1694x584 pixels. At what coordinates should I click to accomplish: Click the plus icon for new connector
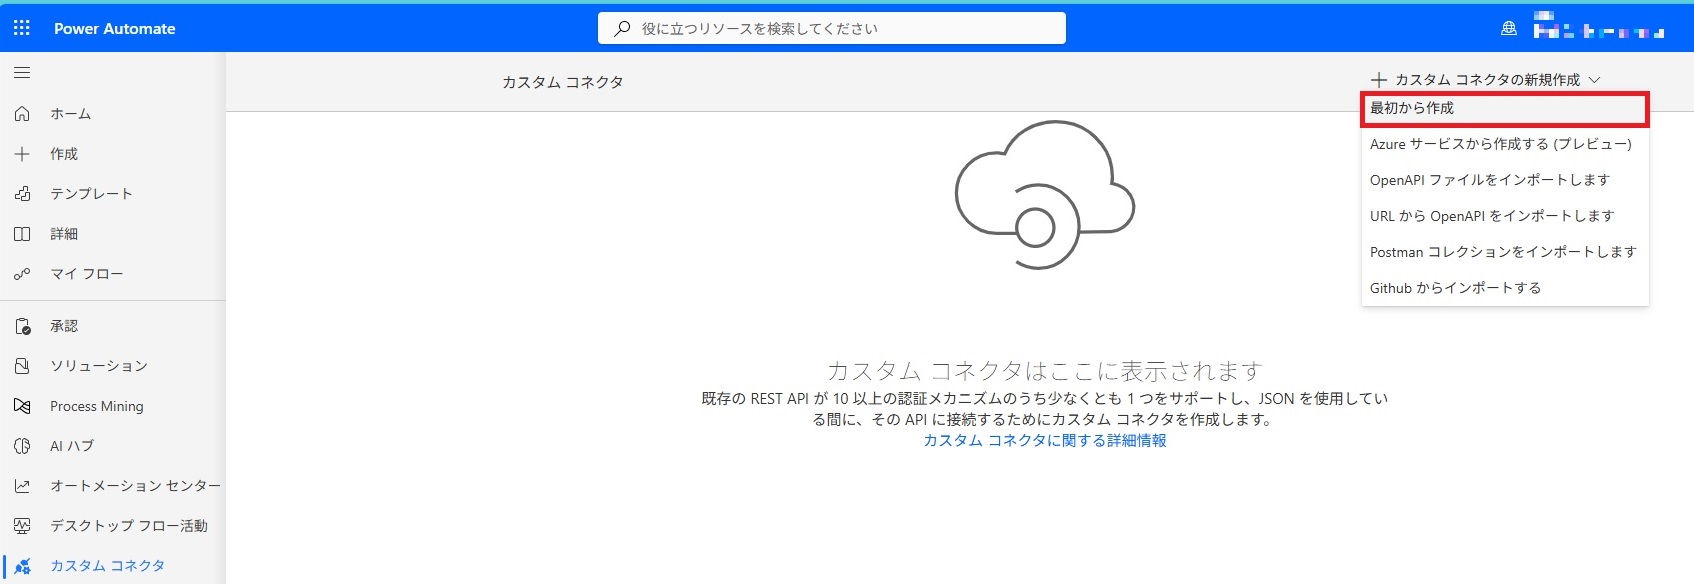point(1379,80)
